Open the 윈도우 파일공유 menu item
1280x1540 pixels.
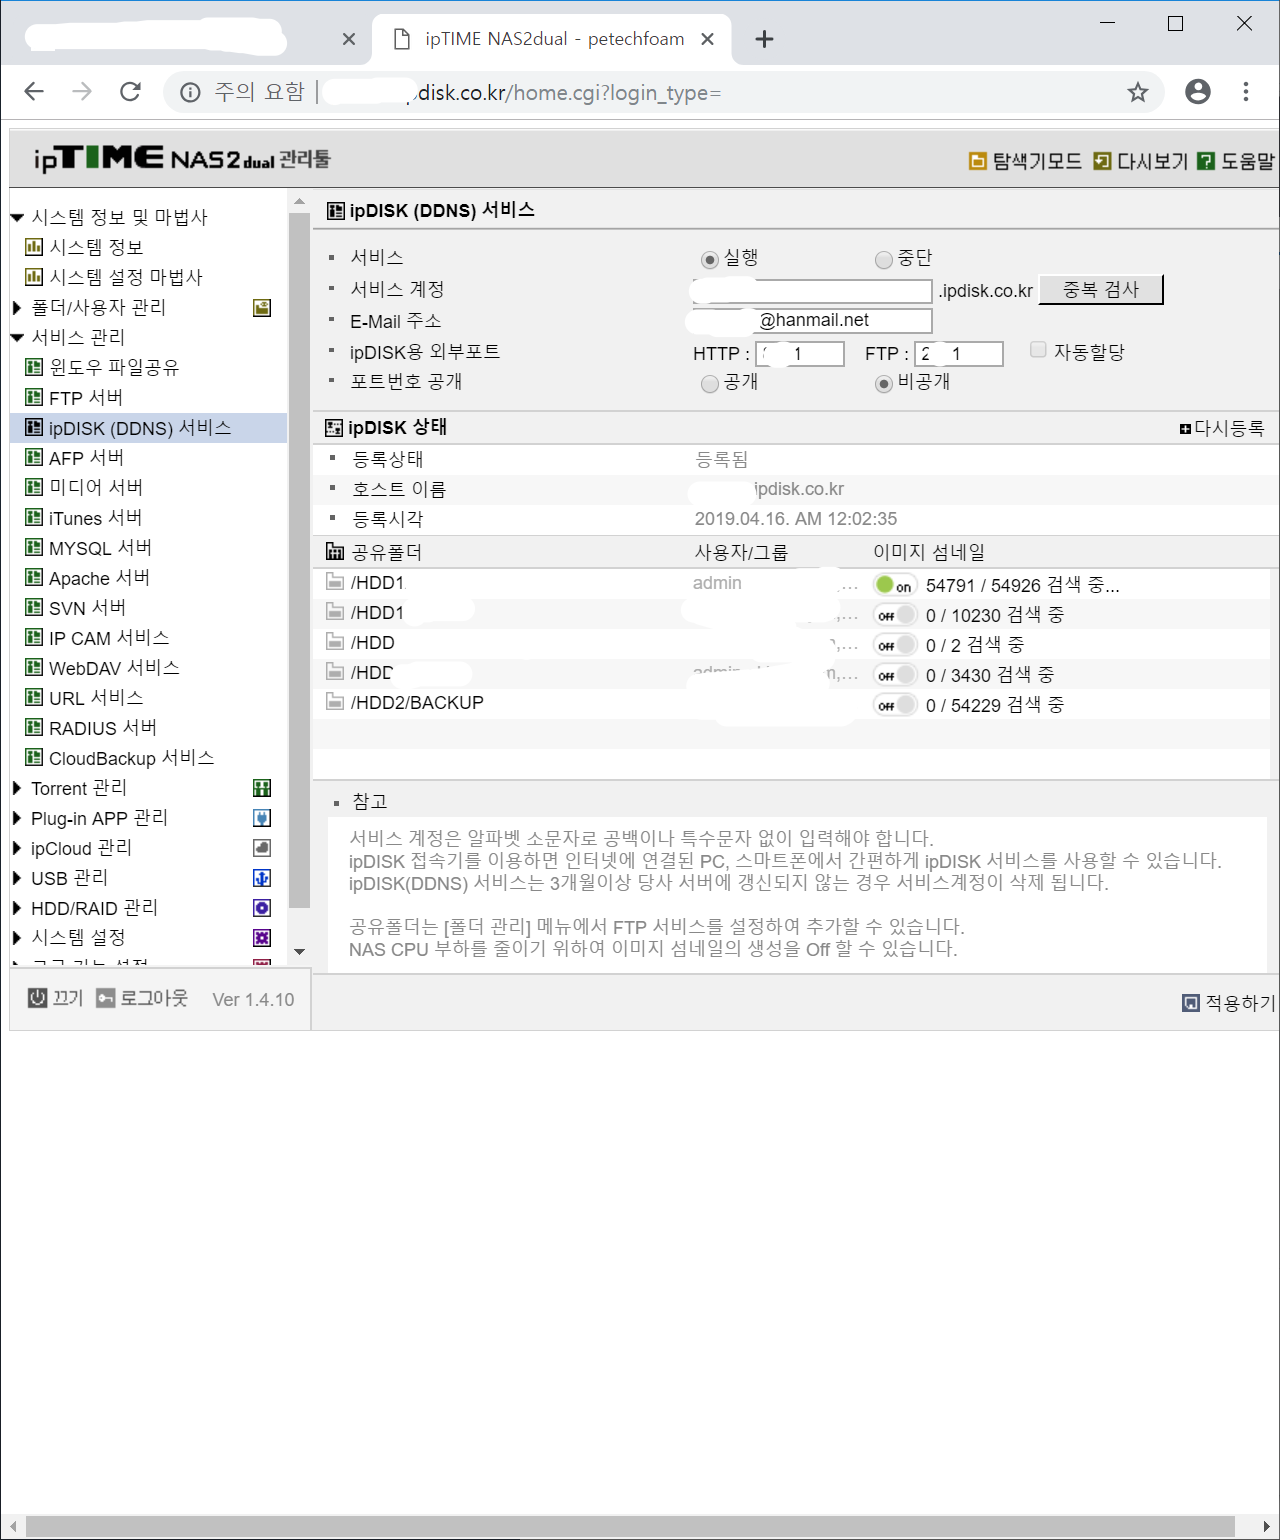[114, 367]
